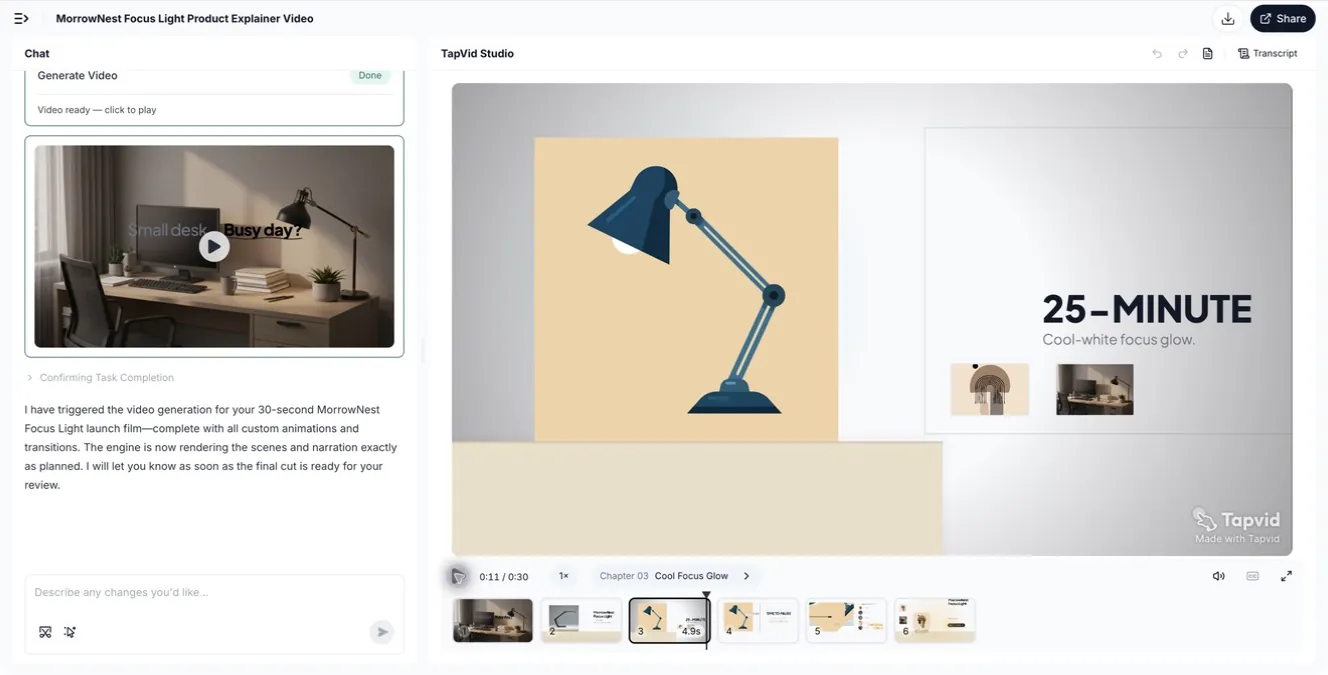
Task: Click the scissors clip icon under chat input
Action: (45, 632)
